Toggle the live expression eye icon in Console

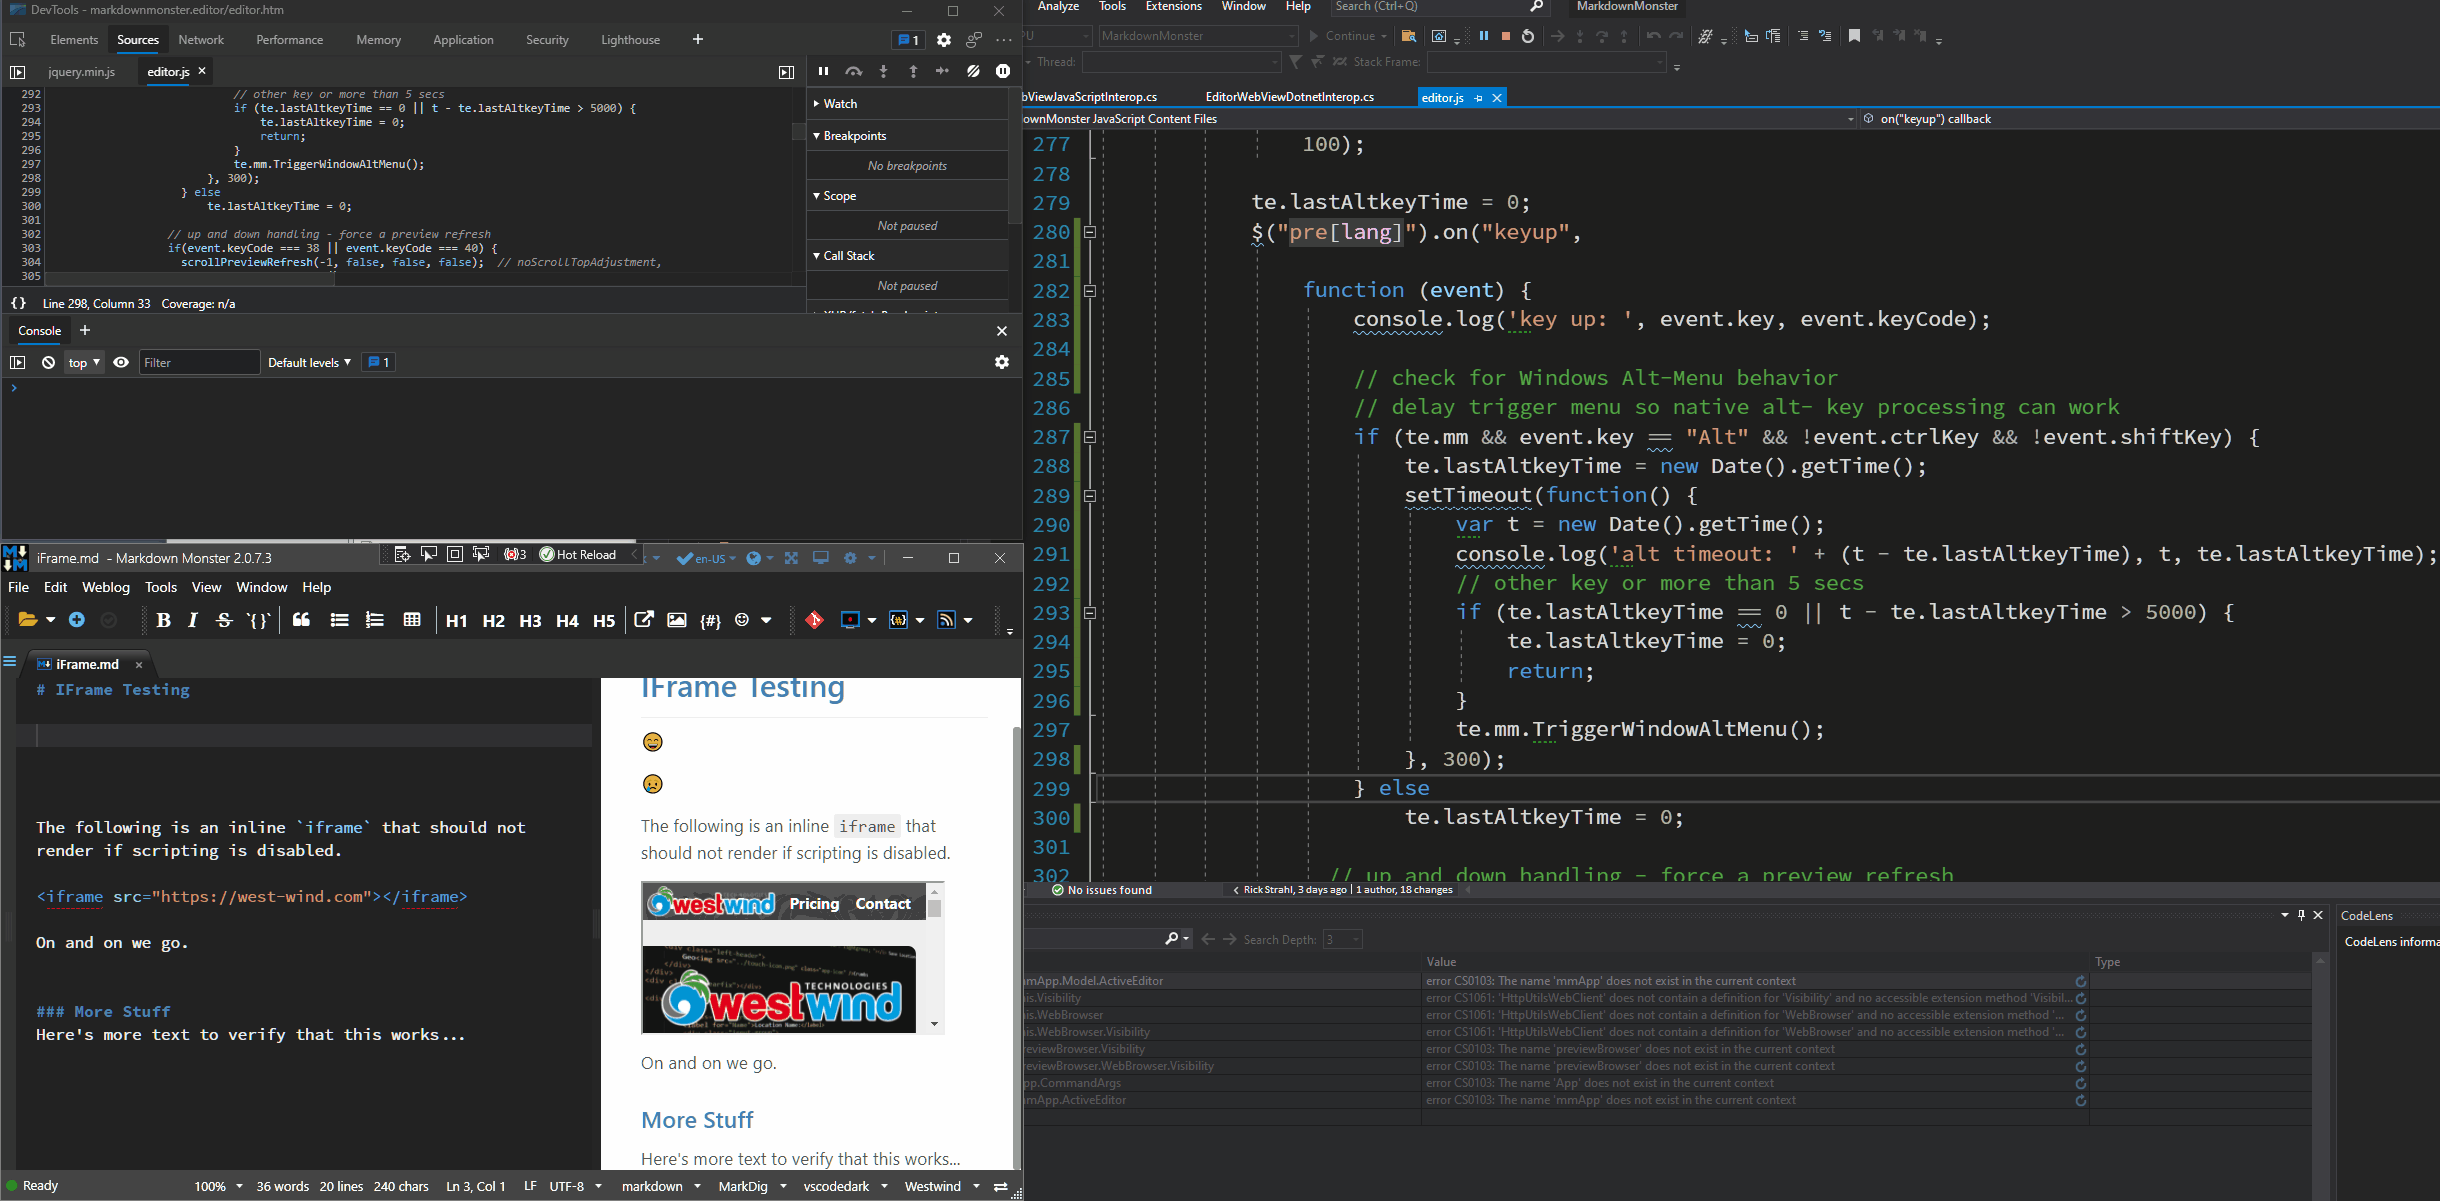(121, 362)
